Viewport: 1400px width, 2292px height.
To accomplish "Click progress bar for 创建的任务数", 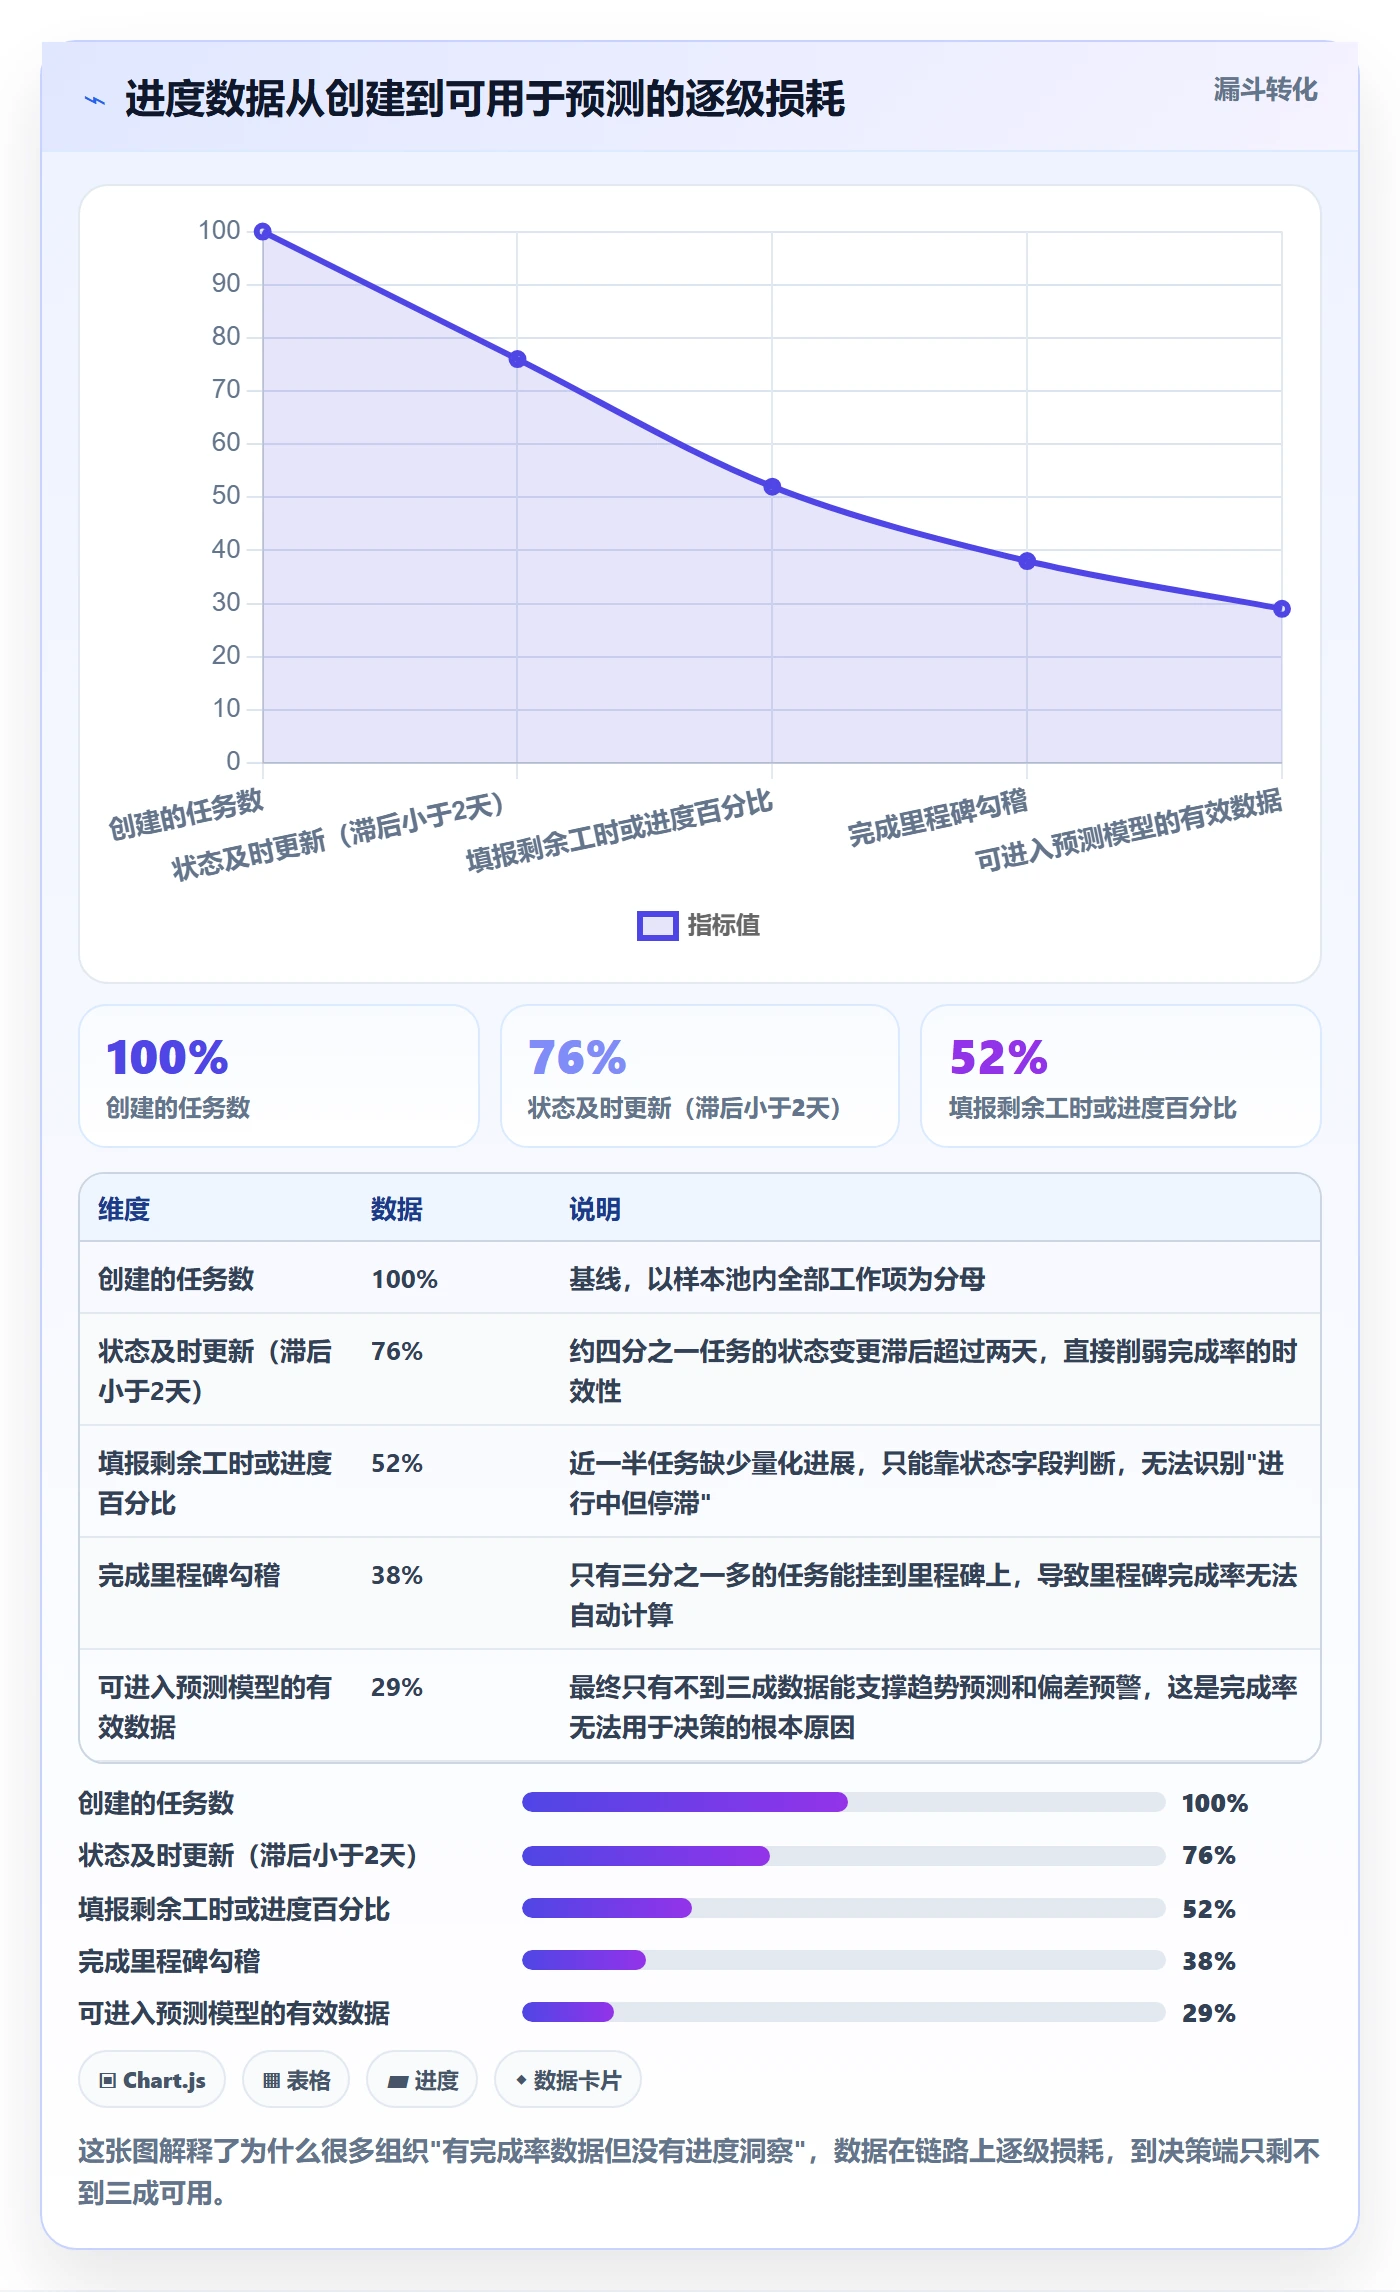I will tap(843, 1802).
